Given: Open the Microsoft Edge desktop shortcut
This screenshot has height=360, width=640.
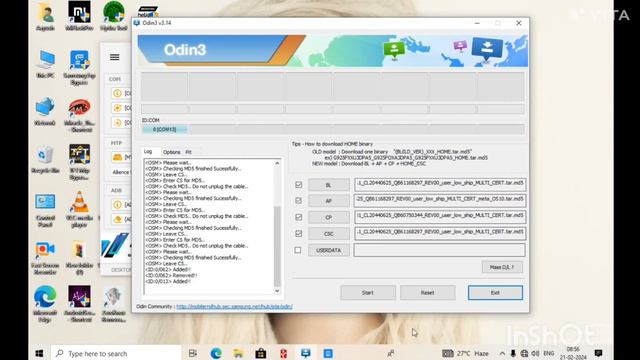Looking at the screenshot, I should (45, 304).
